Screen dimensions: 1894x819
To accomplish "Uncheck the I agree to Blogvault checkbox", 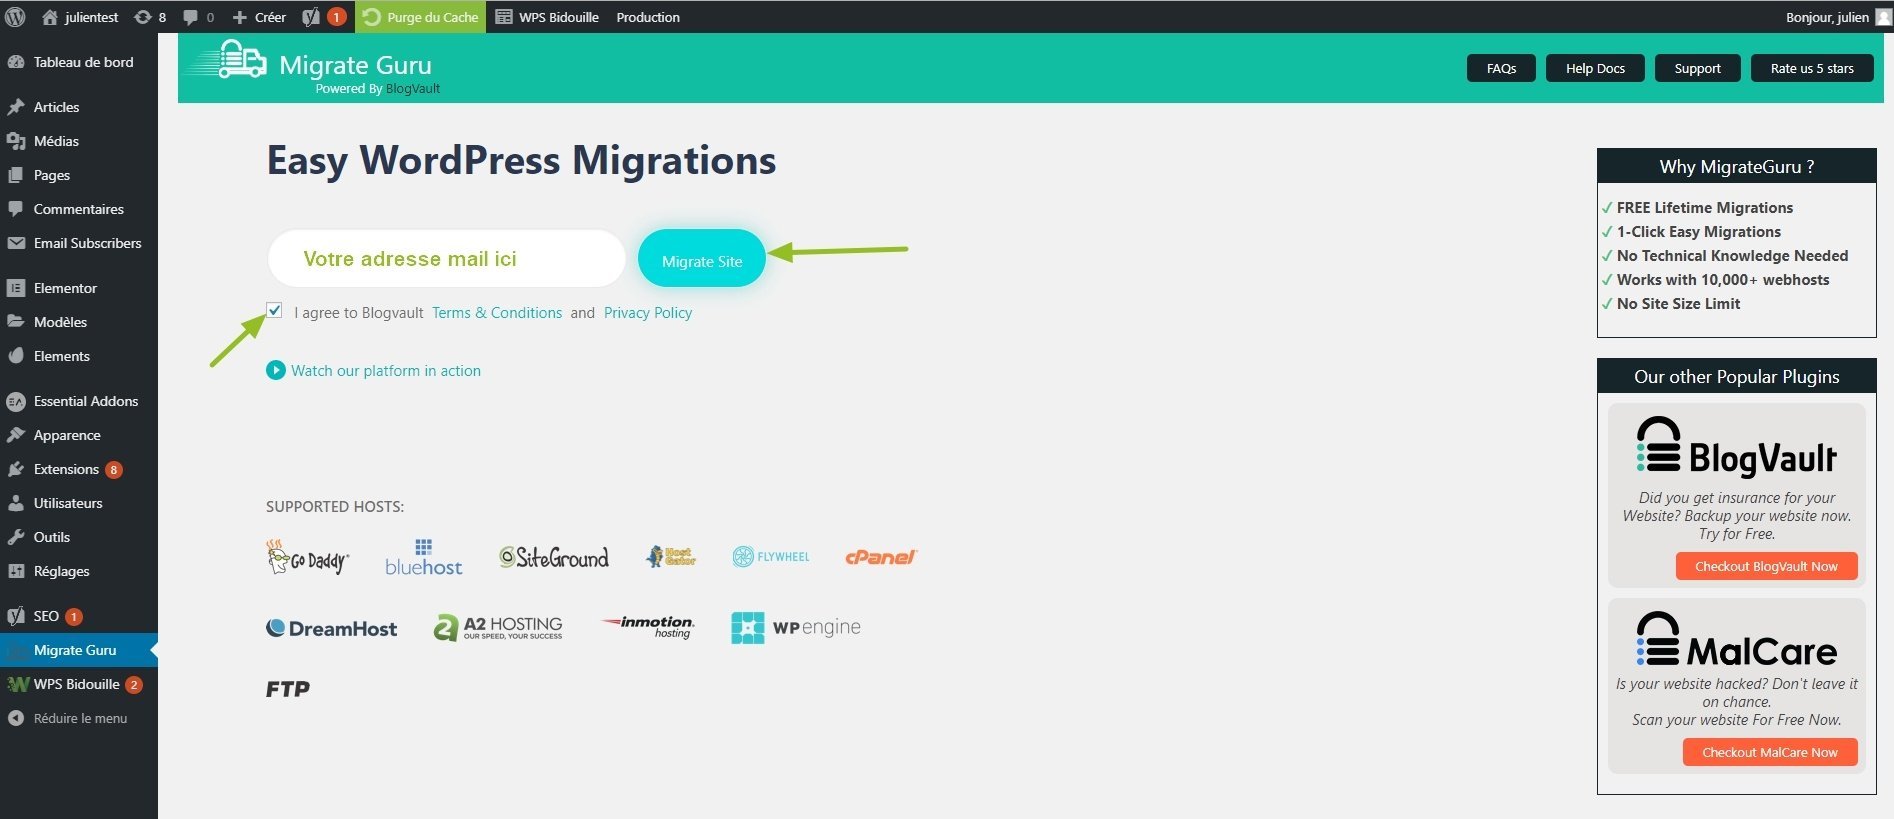I will point(274,310).
